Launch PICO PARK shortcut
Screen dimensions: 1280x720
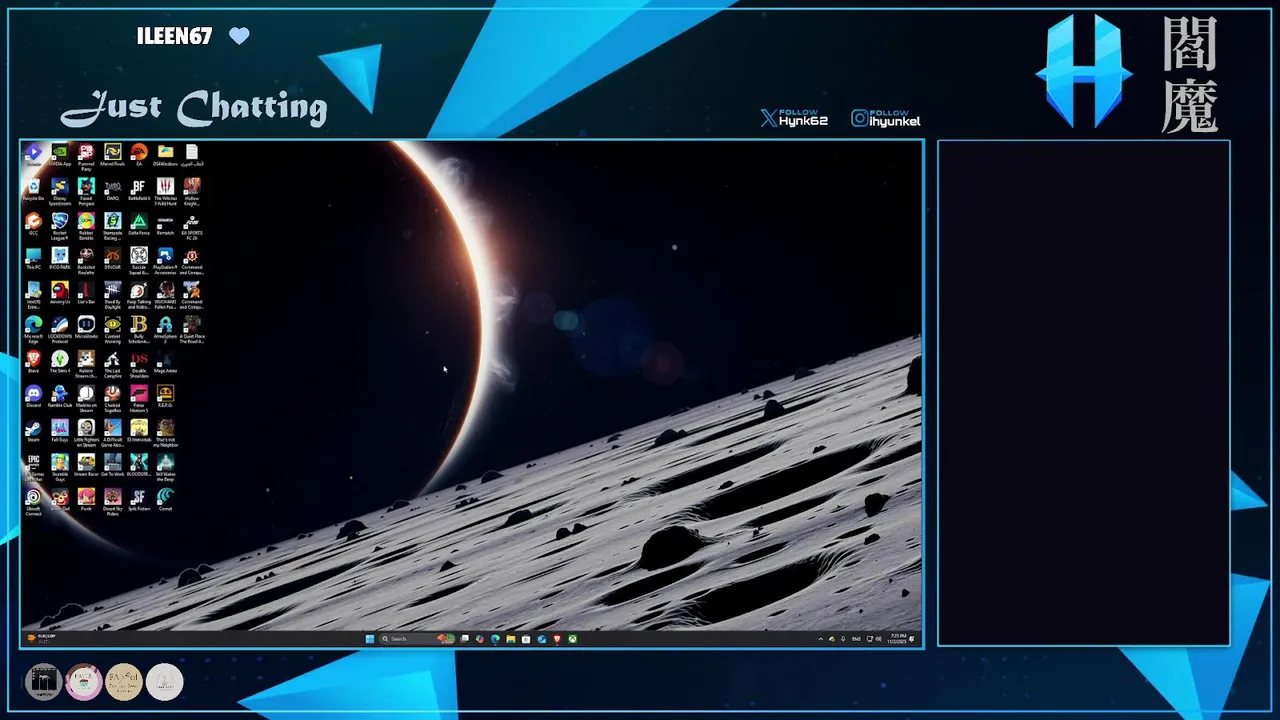click(x=60, y=260)
